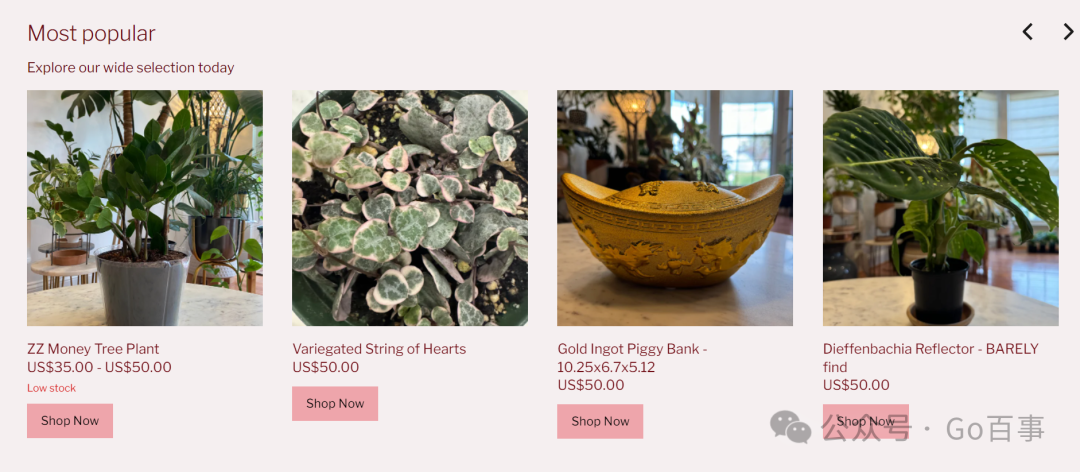Click the US$35.00 - US$50.00 price range

[99, 367]
